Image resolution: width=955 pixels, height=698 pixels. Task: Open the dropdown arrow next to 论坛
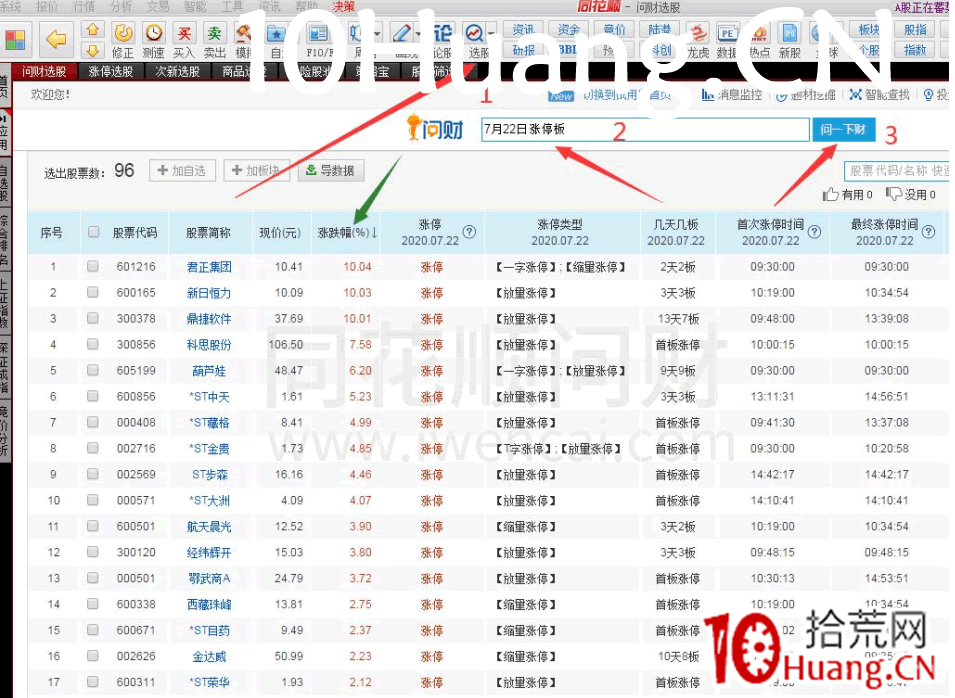click(457, 33)
